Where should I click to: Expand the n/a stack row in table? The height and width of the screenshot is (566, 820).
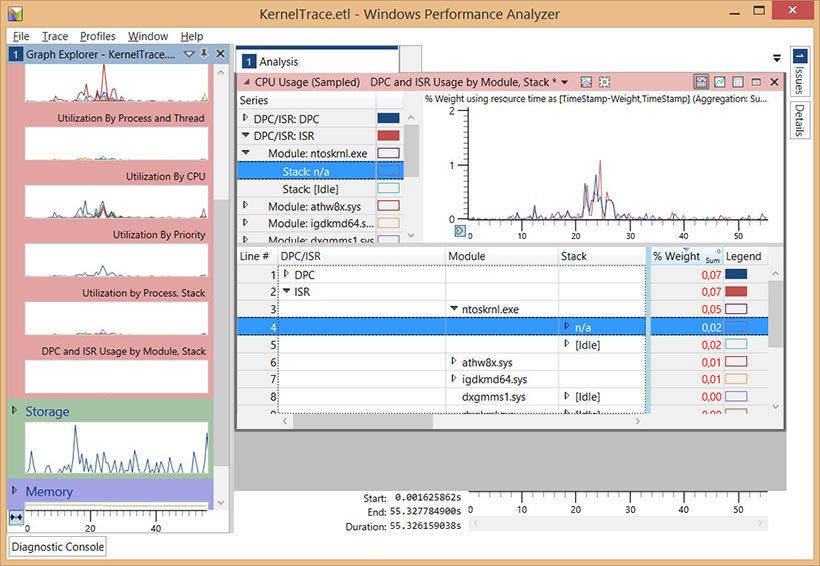point(567,326)
